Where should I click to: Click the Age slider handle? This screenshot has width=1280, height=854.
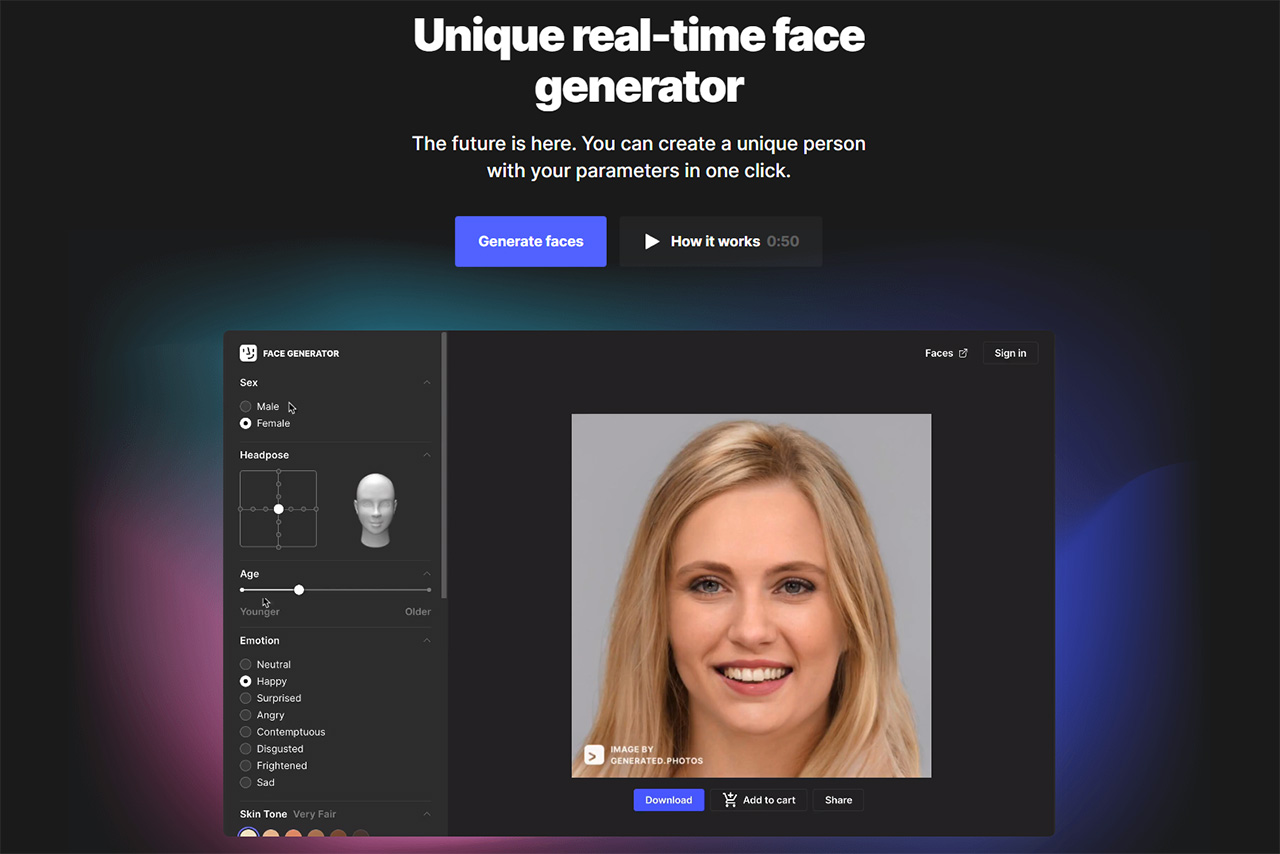299,590
